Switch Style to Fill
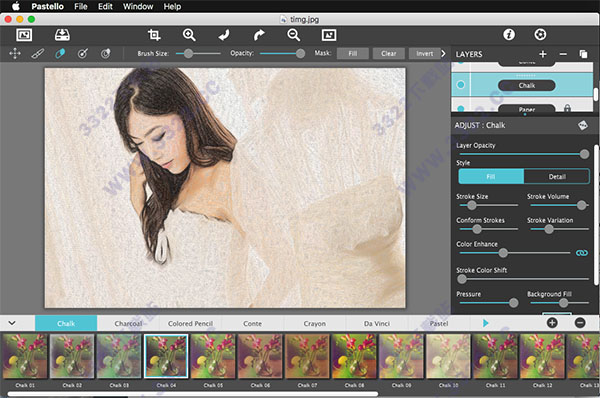The width and height of the screenshot is (600, 398). pos(491,176)
